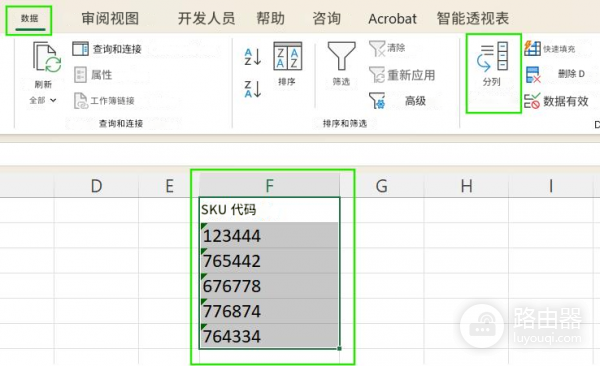The image size is (600, 366).
Task: Switch to the 审阅视图 tab
Action: coord(110,18)
